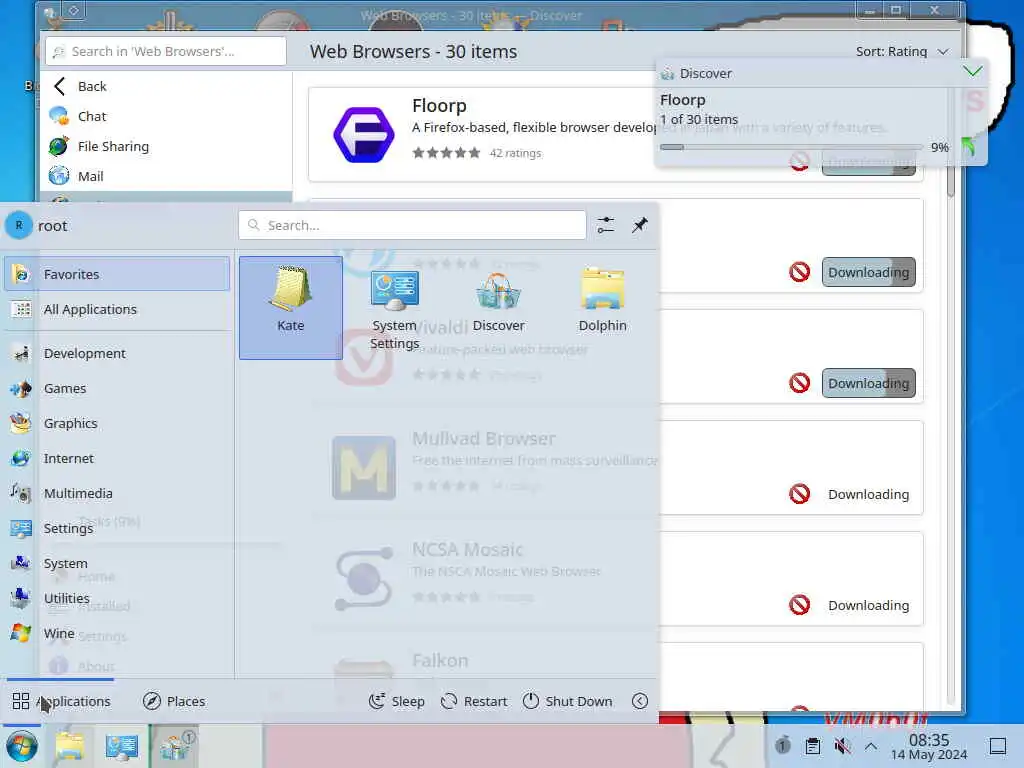Open the Multimedia category
Image resolution: width=1024 pixels, height=768 pixels.
pyautogui.click(x=117, y=494)
